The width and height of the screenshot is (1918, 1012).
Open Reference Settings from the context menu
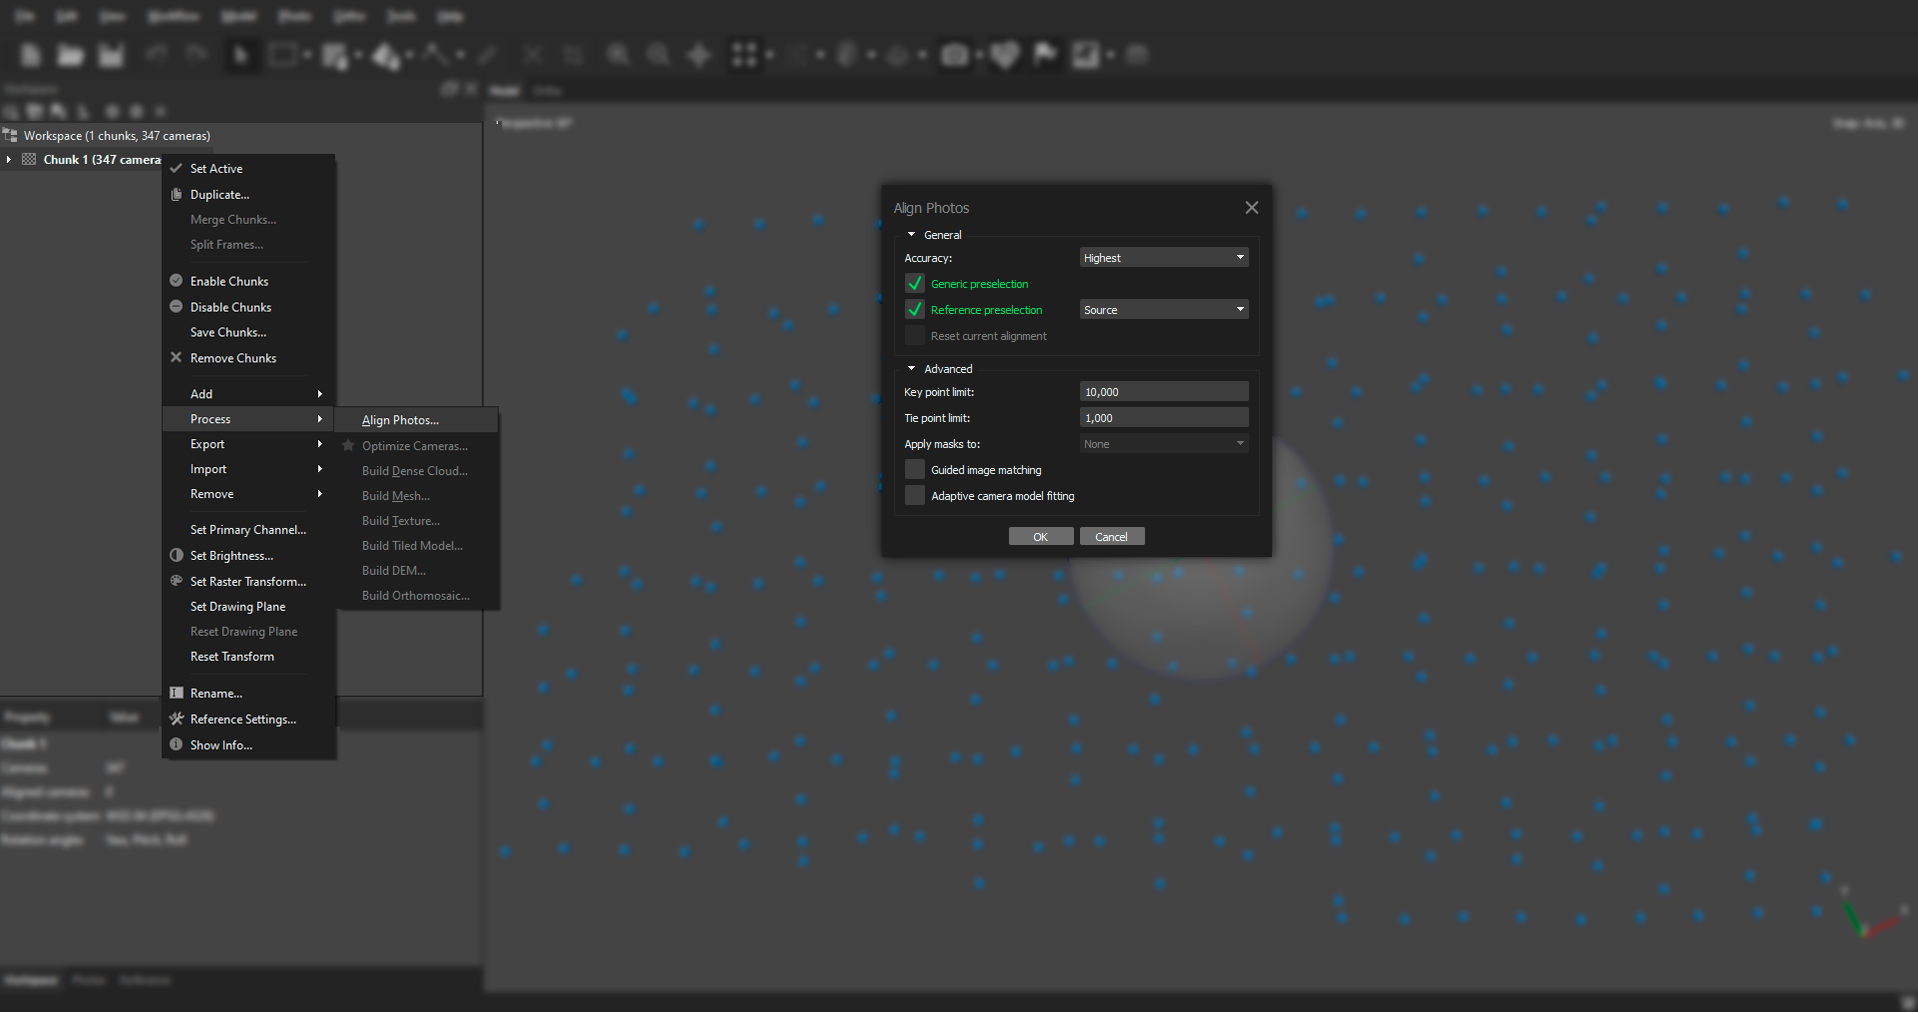click(x=243, y=719)
